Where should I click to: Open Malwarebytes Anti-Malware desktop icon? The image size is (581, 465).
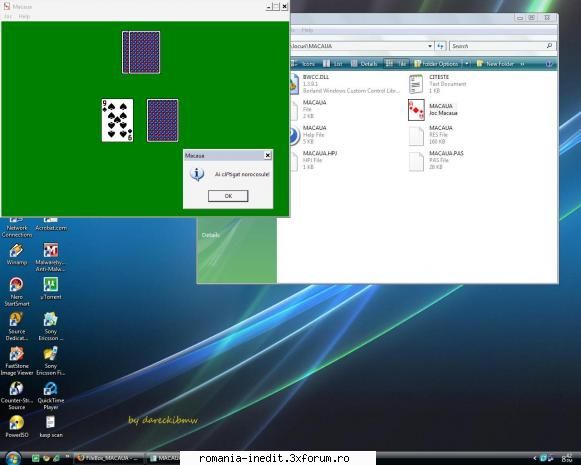[x=50, y=258]
